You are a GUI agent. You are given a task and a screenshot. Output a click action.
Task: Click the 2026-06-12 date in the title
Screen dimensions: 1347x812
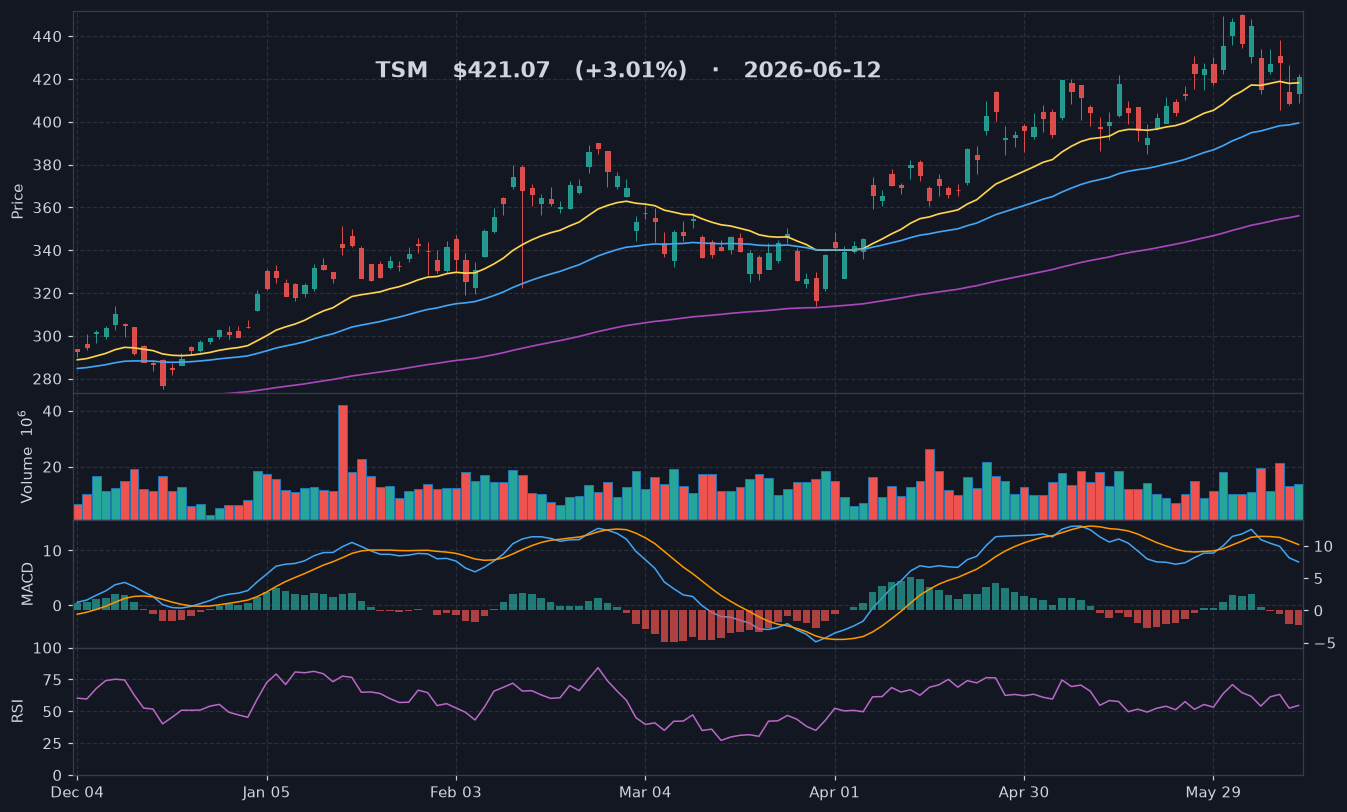(812, 71)
